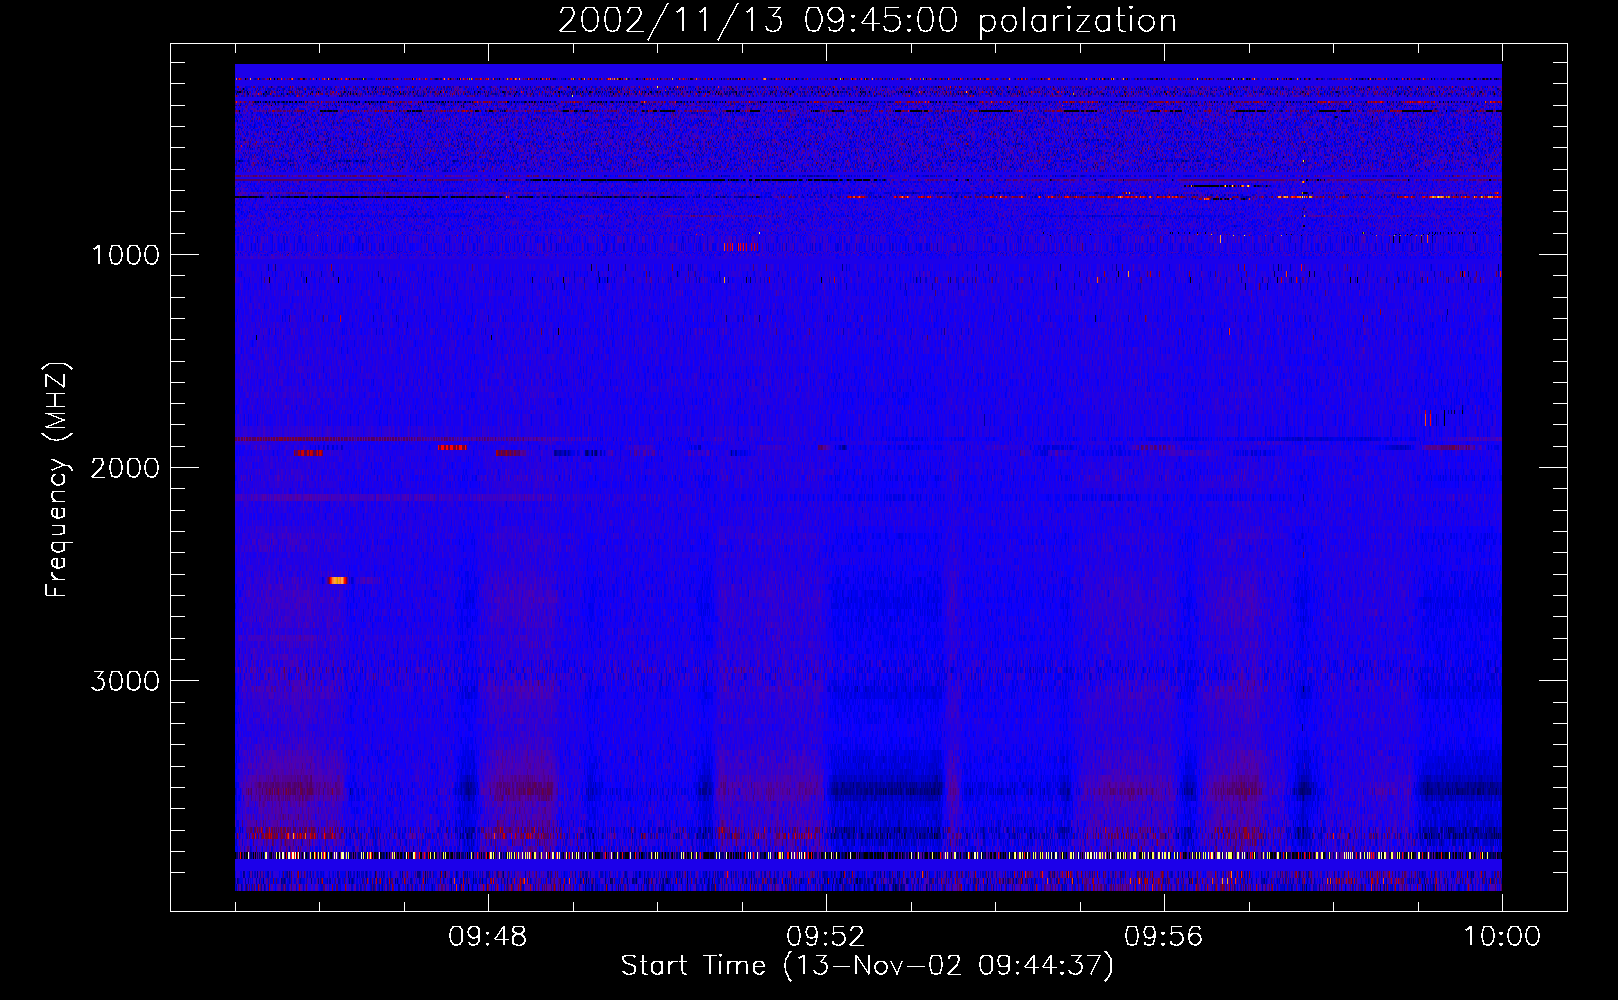Click the '3000' frequency axis label
The width and height of the screenshot is (1618, 1000).
coord(125,681)
